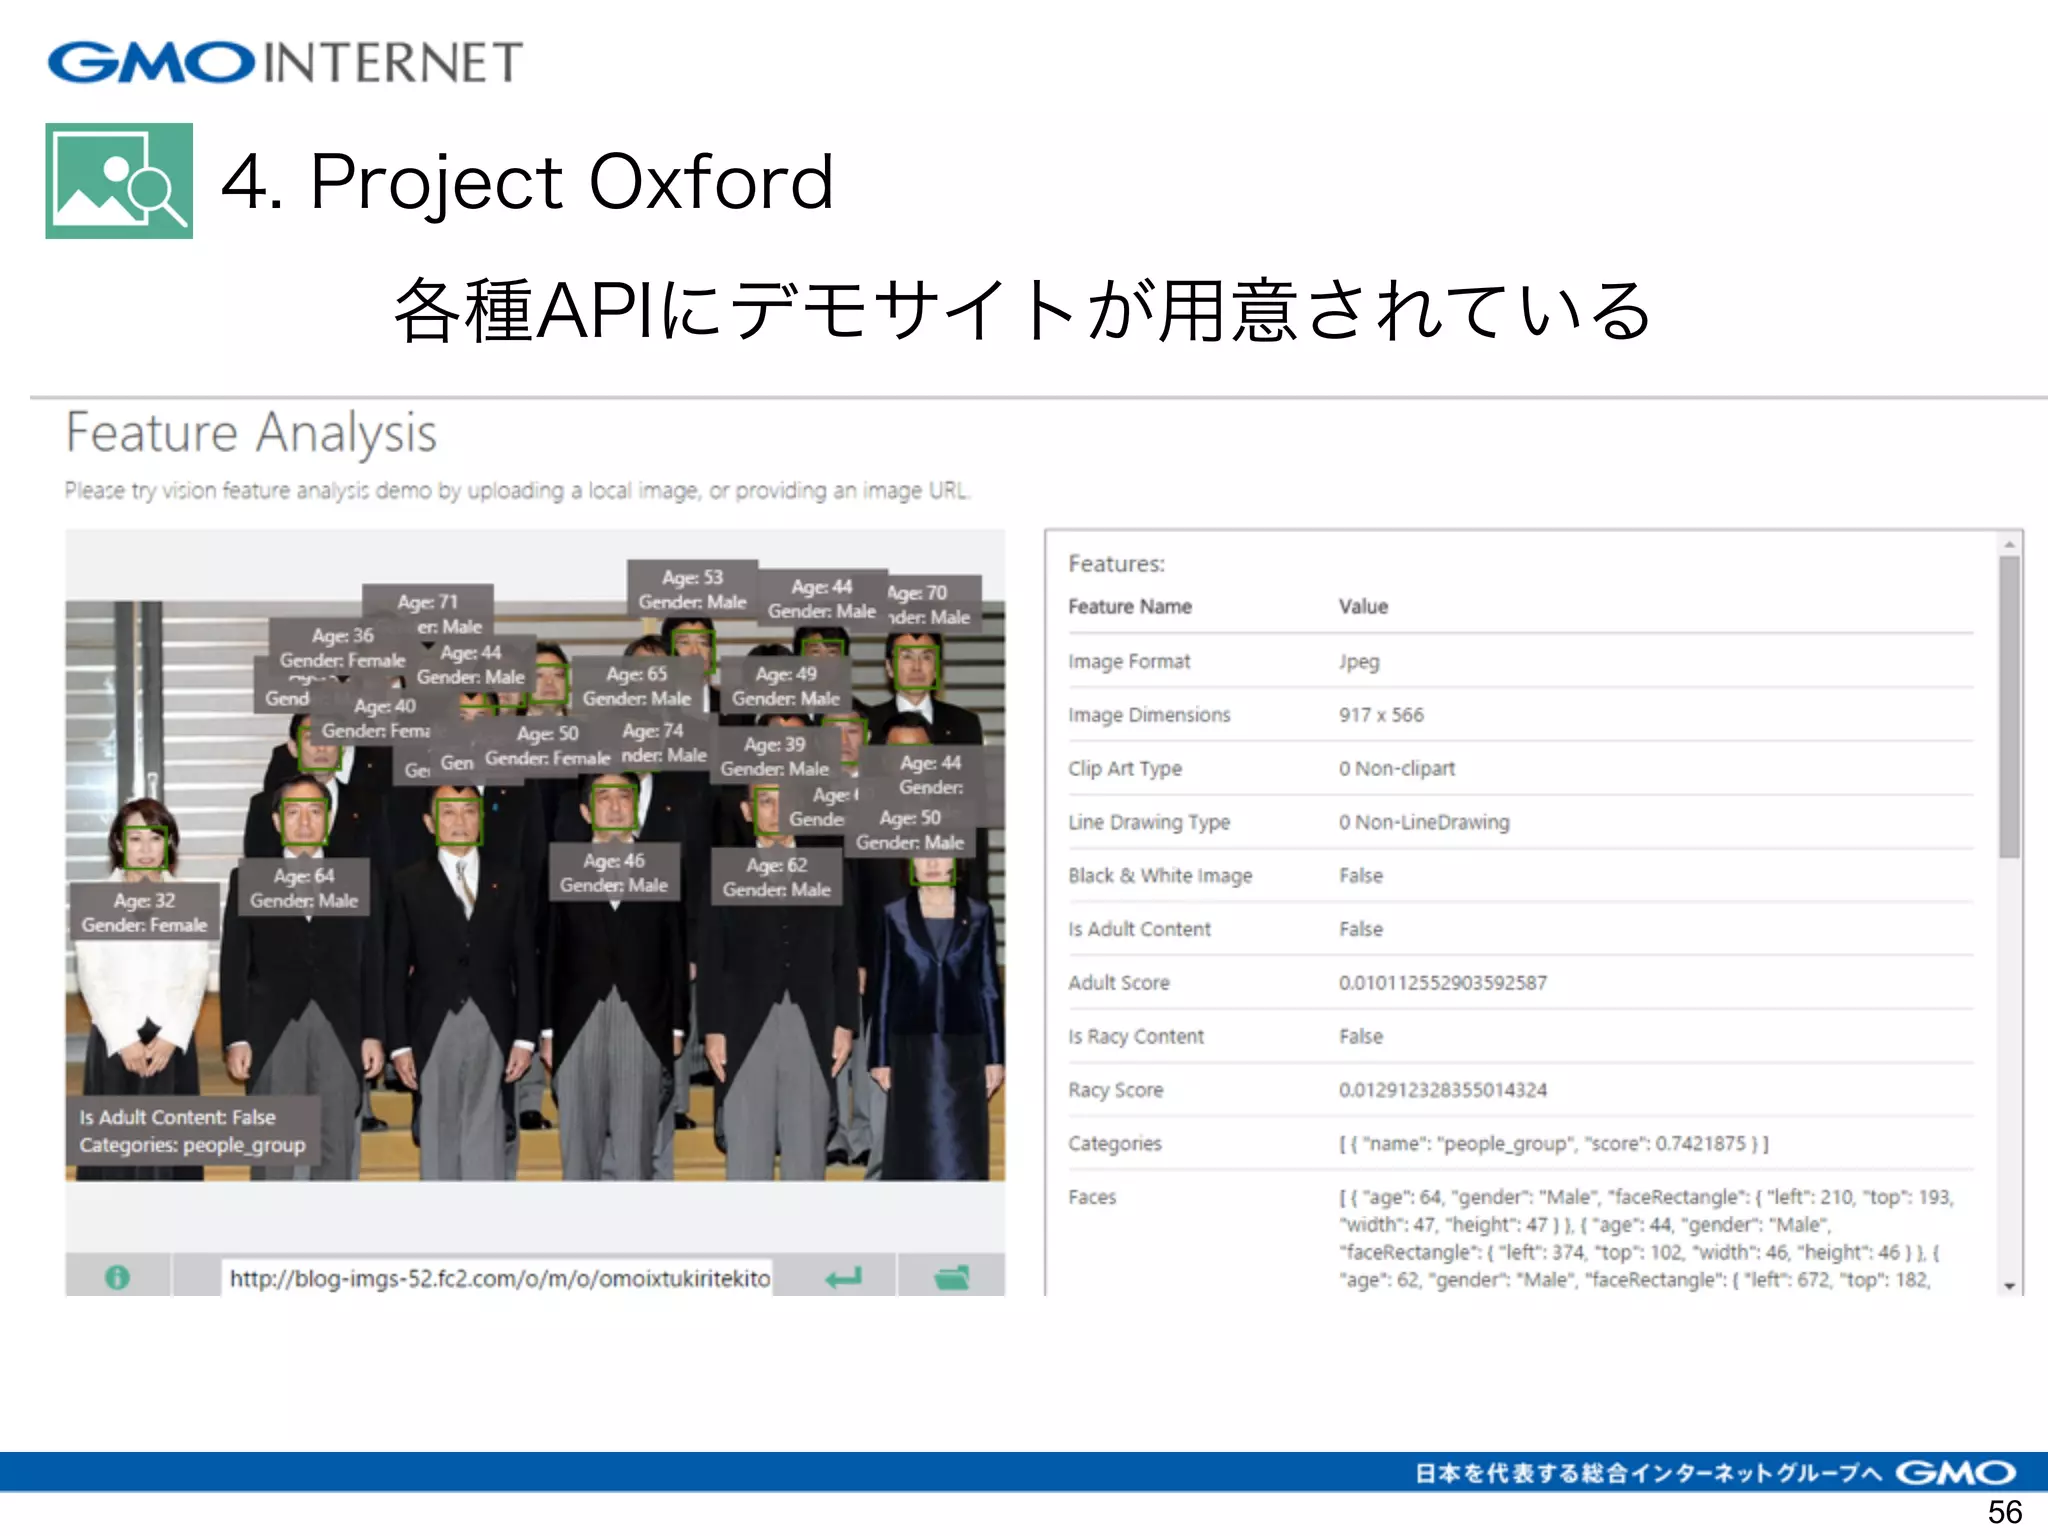Submit the image URL with the green return arrow
This screenshot has width=2048, height=1536.
(843, 1277)
